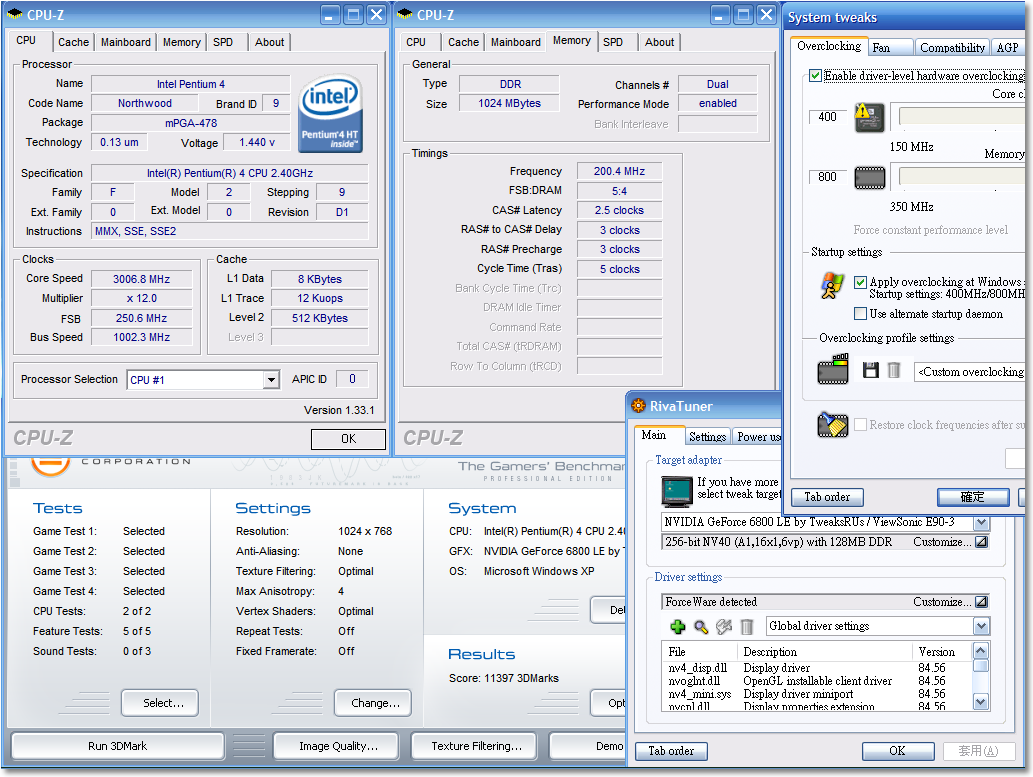Click the wrench edit icon in RivaTuner driver settings

coord(724,627)
